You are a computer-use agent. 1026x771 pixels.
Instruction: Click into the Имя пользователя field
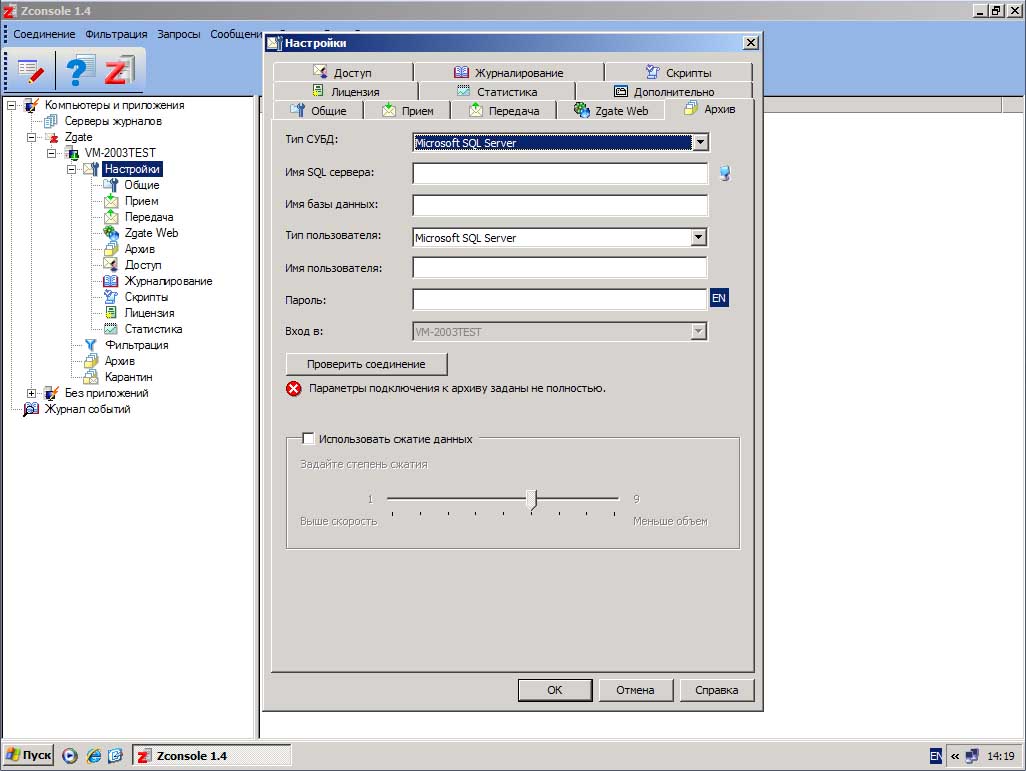point(560,268)
